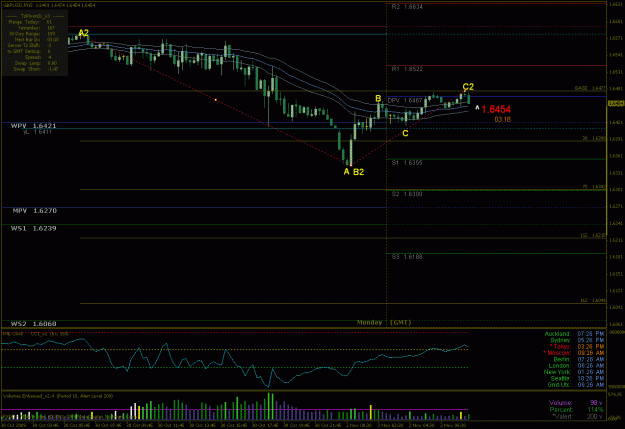Viewport: 625px width, 429px height.
Task: Click the Swap Short row in info panel
Action: point(36,69)
